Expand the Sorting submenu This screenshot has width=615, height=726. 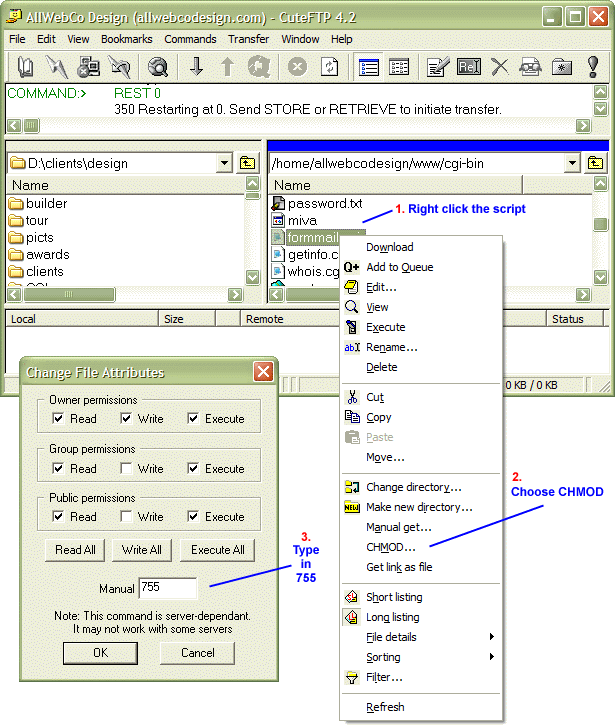coord(421,657)
